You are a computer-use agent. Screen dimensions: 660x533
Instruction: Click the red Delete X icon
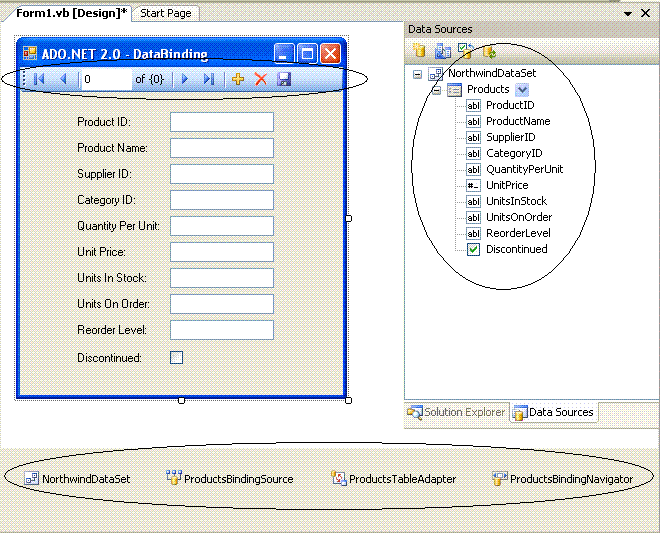click(x=261, y=79)
